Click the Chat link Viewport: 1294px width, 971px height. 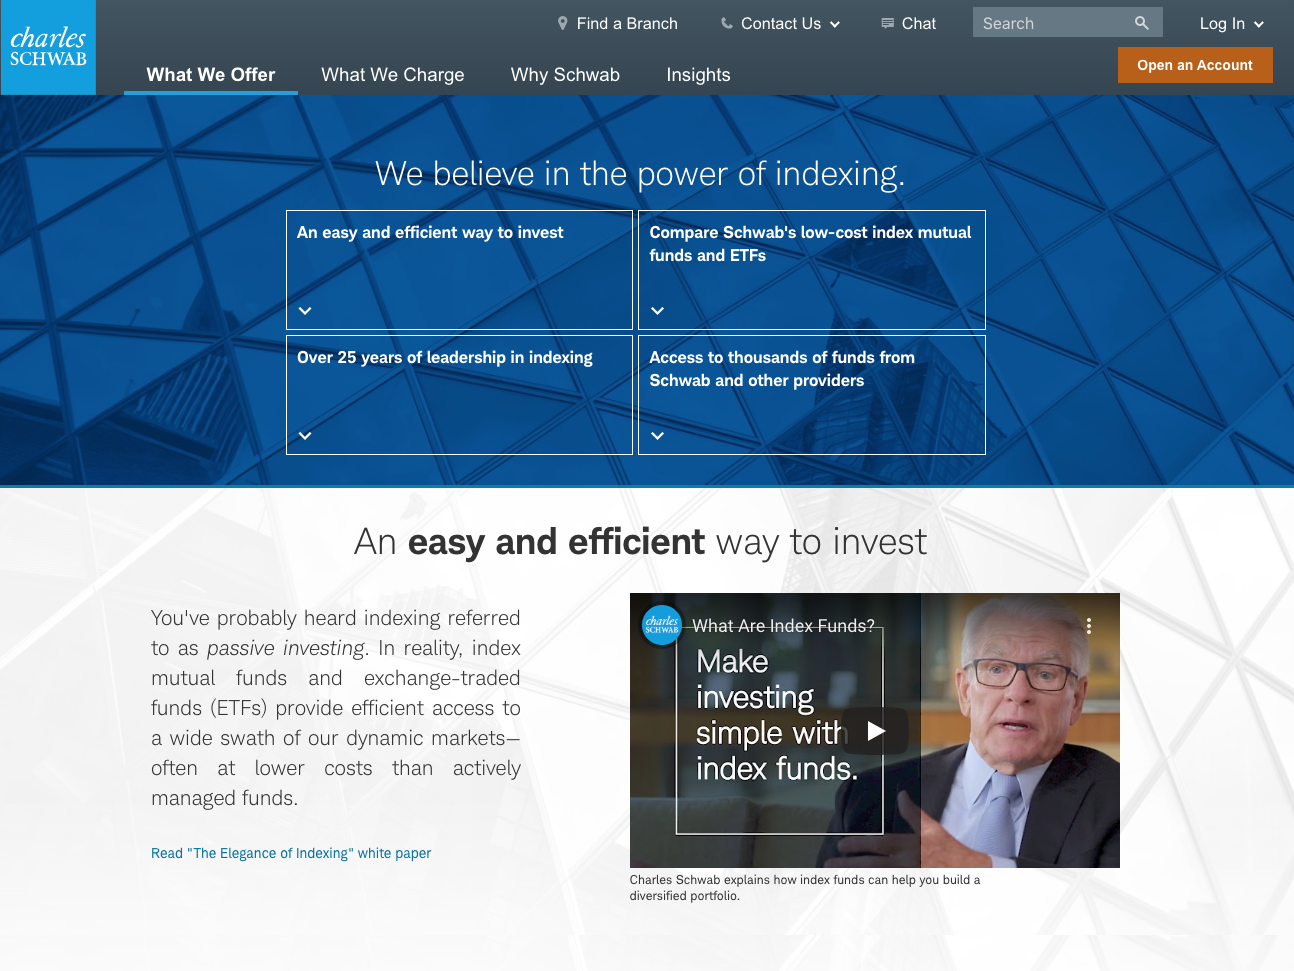click(919, 23)
